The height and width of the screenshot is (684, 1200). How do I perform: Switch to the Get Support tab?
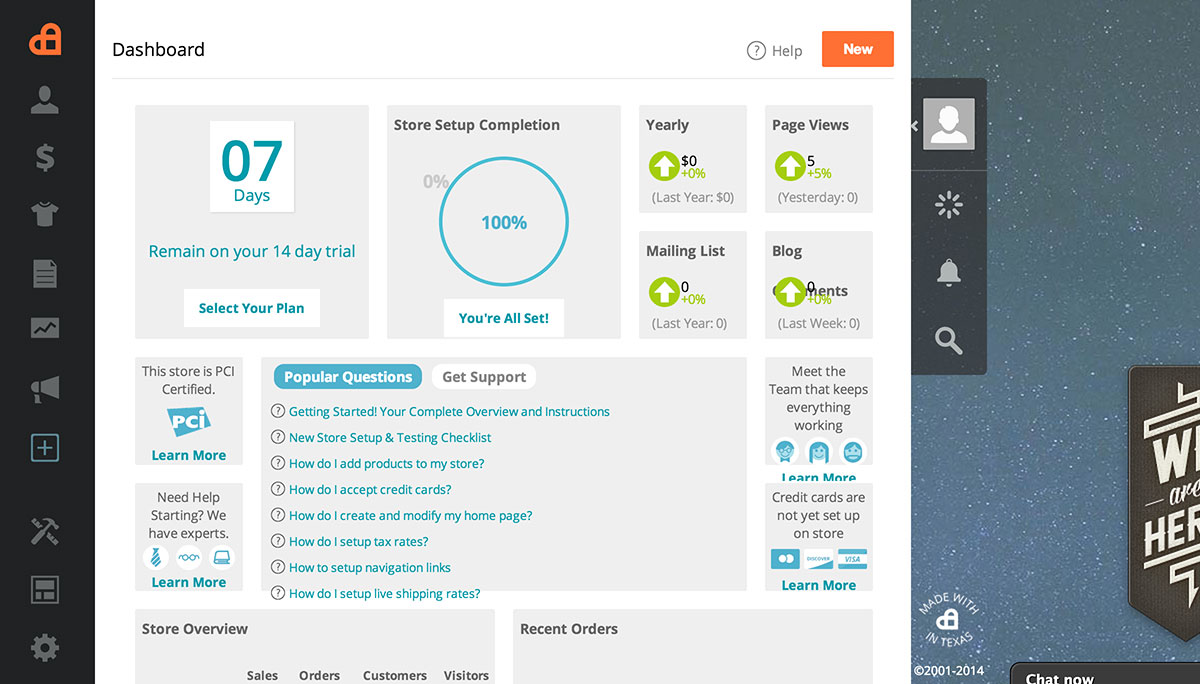(484, 377)
